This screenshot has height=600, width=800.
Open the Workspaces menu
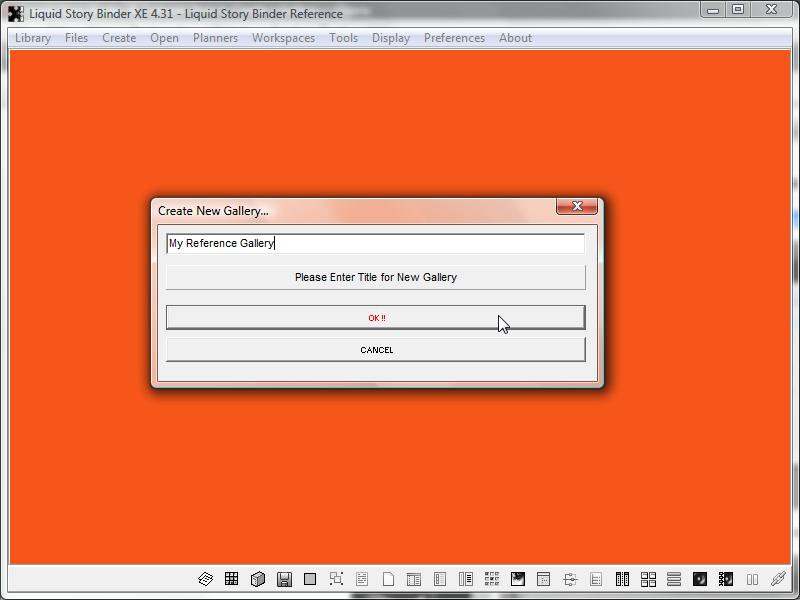click(x=283, y=38)
